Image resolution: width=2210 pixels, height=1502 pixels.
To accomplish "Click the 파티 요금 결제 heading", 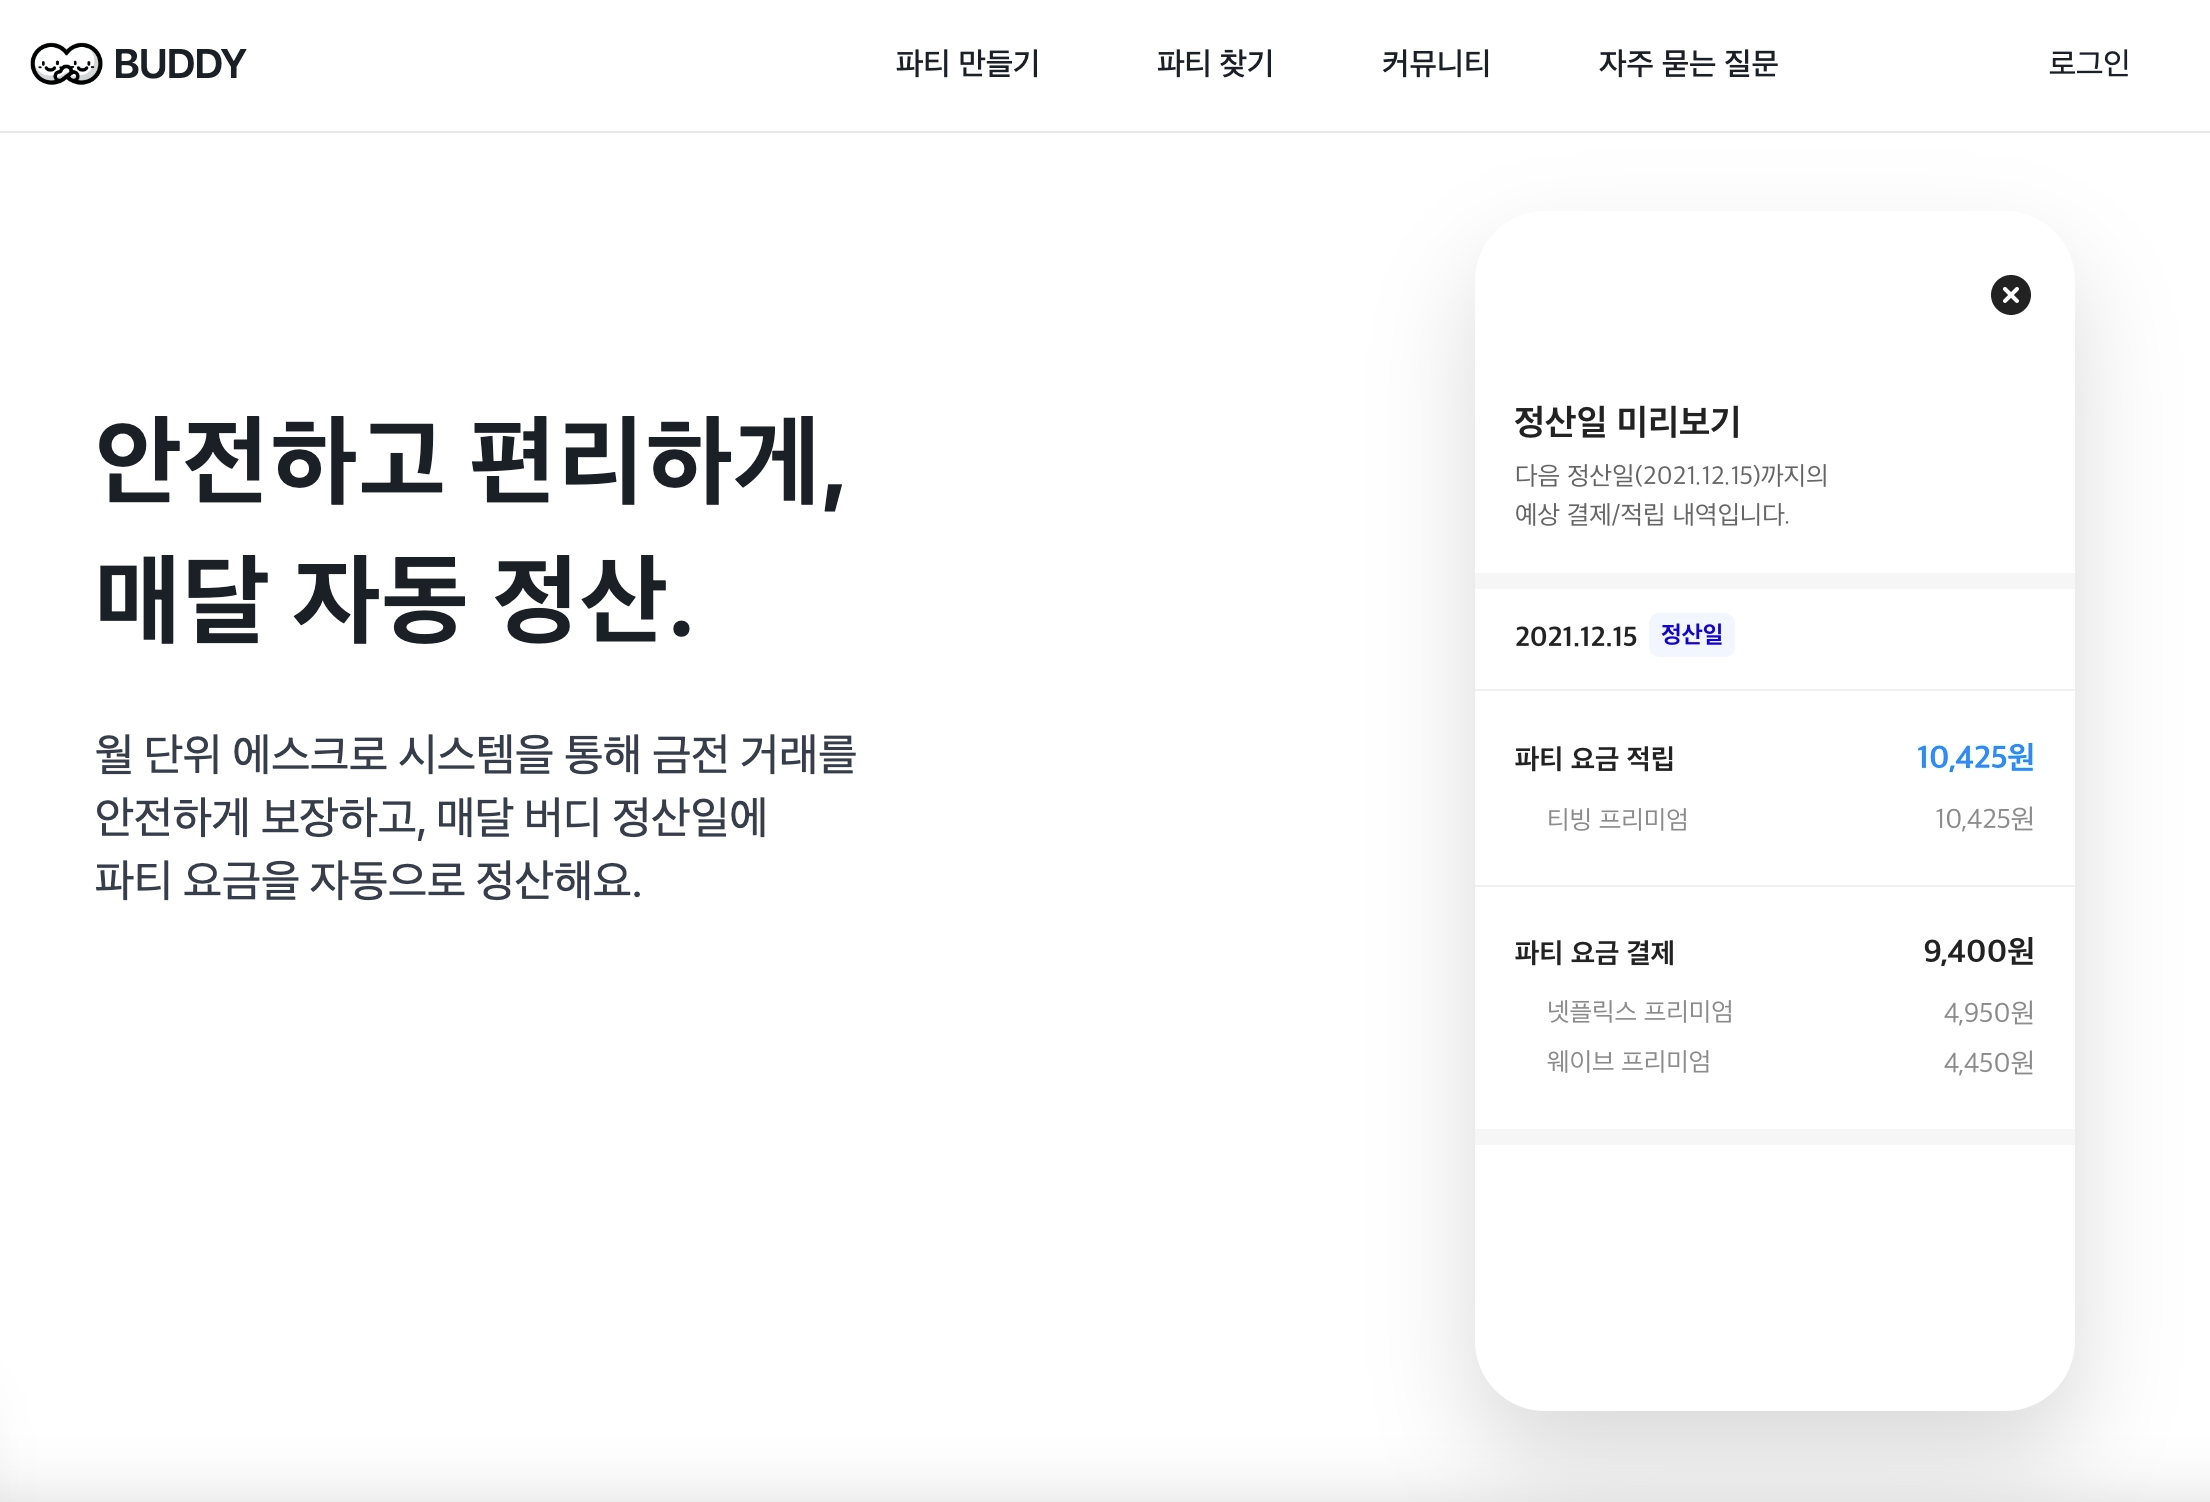I will [x=1596, y=952].
